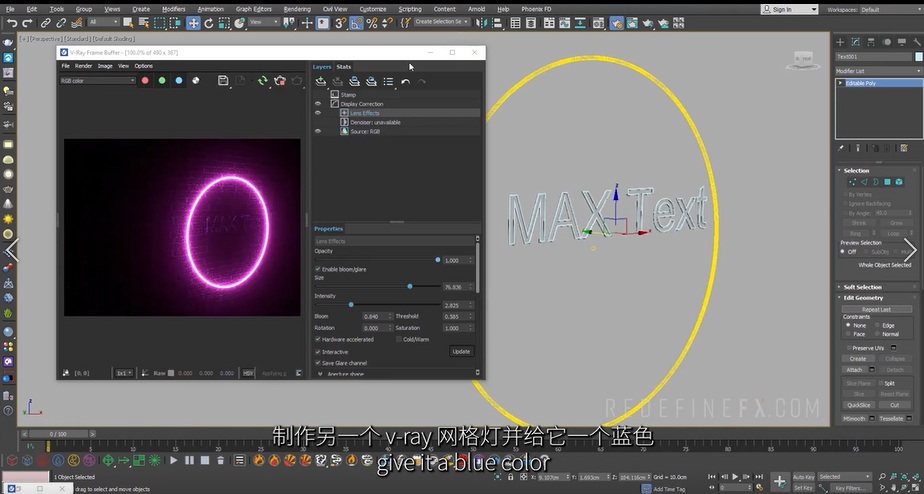Screen dimensions: 924x494
Task: Click the Undo arrow in main toolbar
Action: pos(12,23)
